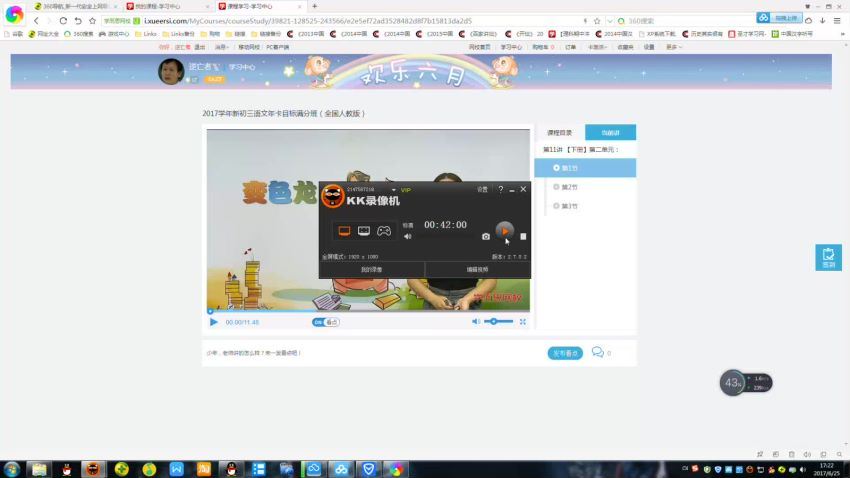Take a screenshot with KK recorder camera icon
The height and width of the screenshot is (478, 850).
pos(486,236)
